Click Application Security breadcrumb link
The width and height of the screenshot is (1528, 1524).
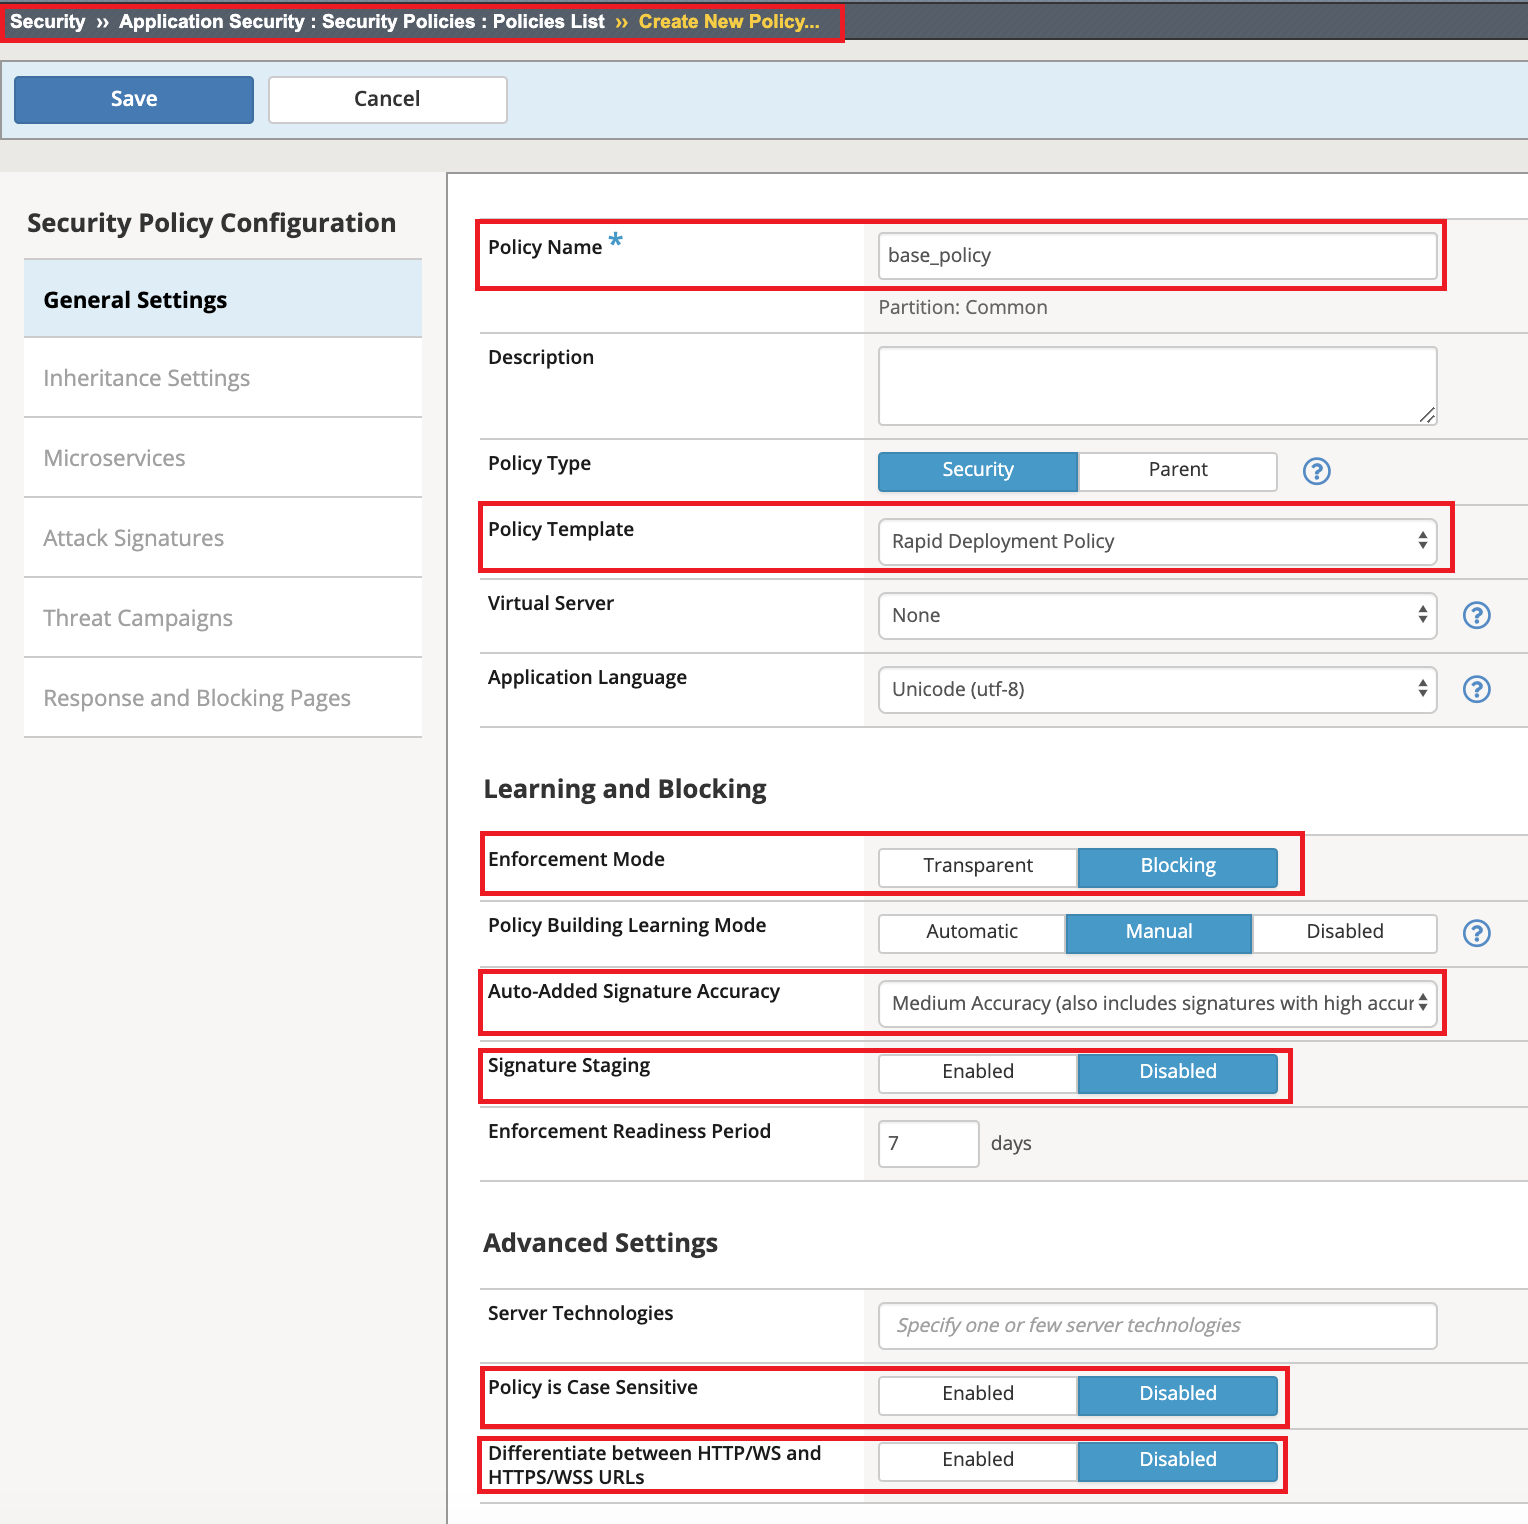[212, 21]
